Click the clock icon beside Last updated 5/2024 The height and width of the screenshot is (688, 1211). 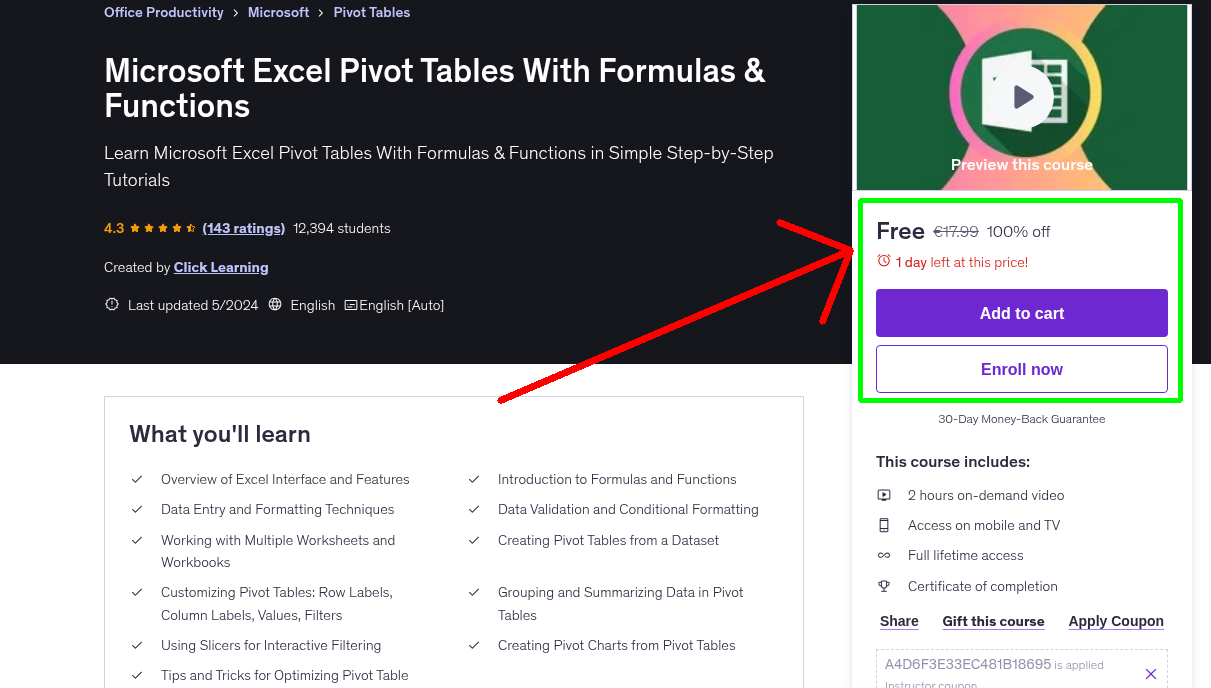111,305
